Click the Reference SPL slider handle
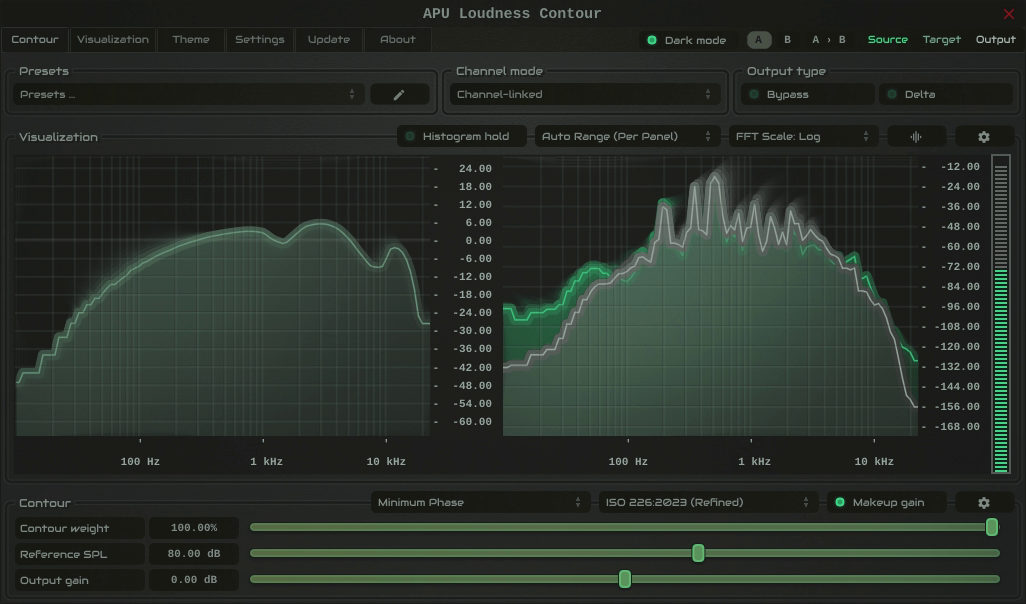The height and width of the screenshot is (604, 1026). [698, 554]
